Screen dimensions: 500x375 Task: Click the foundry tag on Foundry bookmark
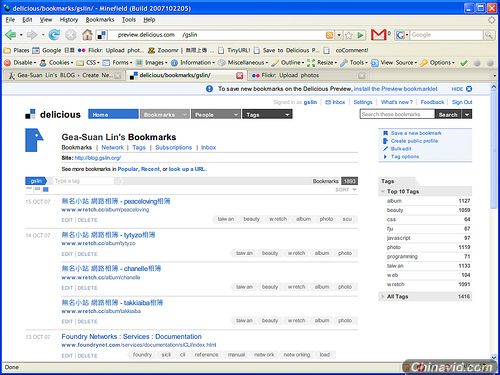tap(142, 355)
